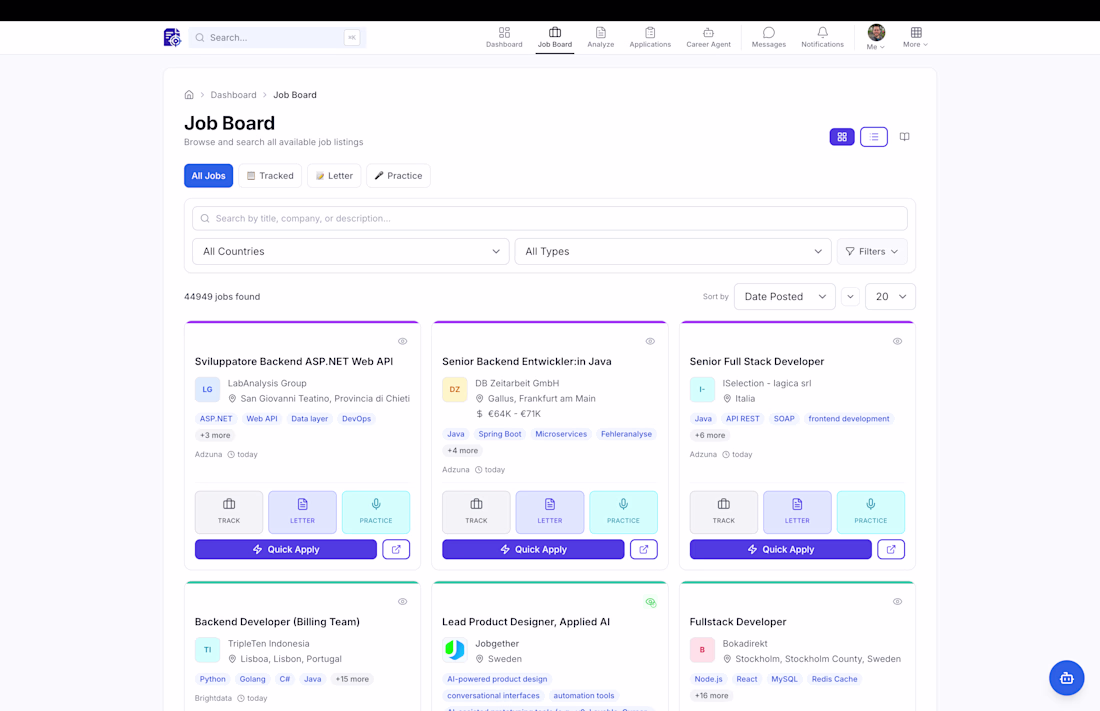Switch to list view layout
The height and width of the screenshot is (711, 1100).
tap(873, 137)
